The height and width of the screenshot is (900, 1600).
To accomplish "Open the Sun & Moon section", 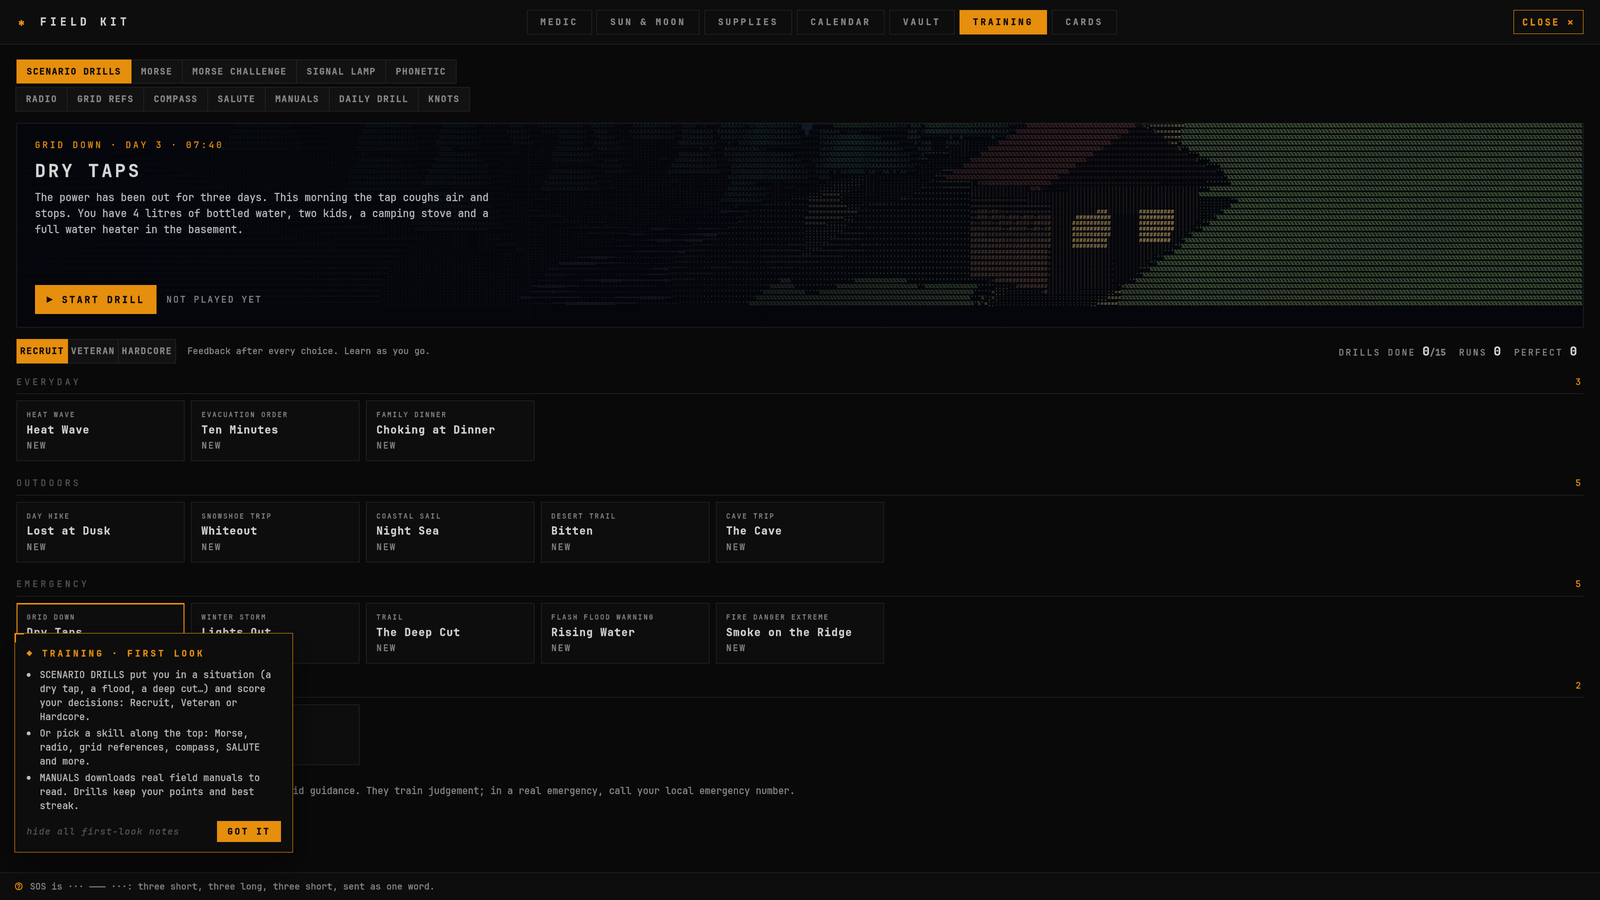I will point(648,22).
